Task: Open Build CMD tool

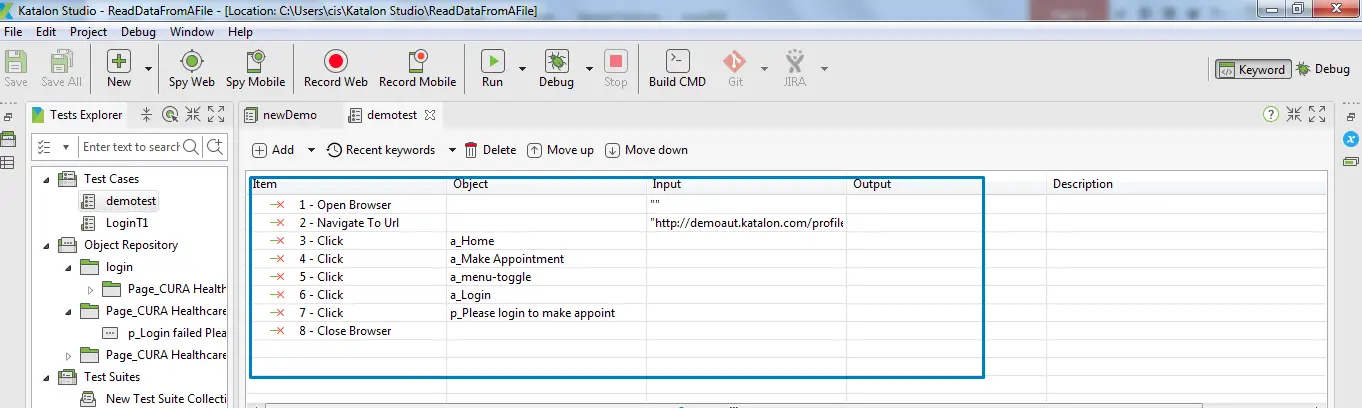Action: pyautogui.click(x=677, y=69)
